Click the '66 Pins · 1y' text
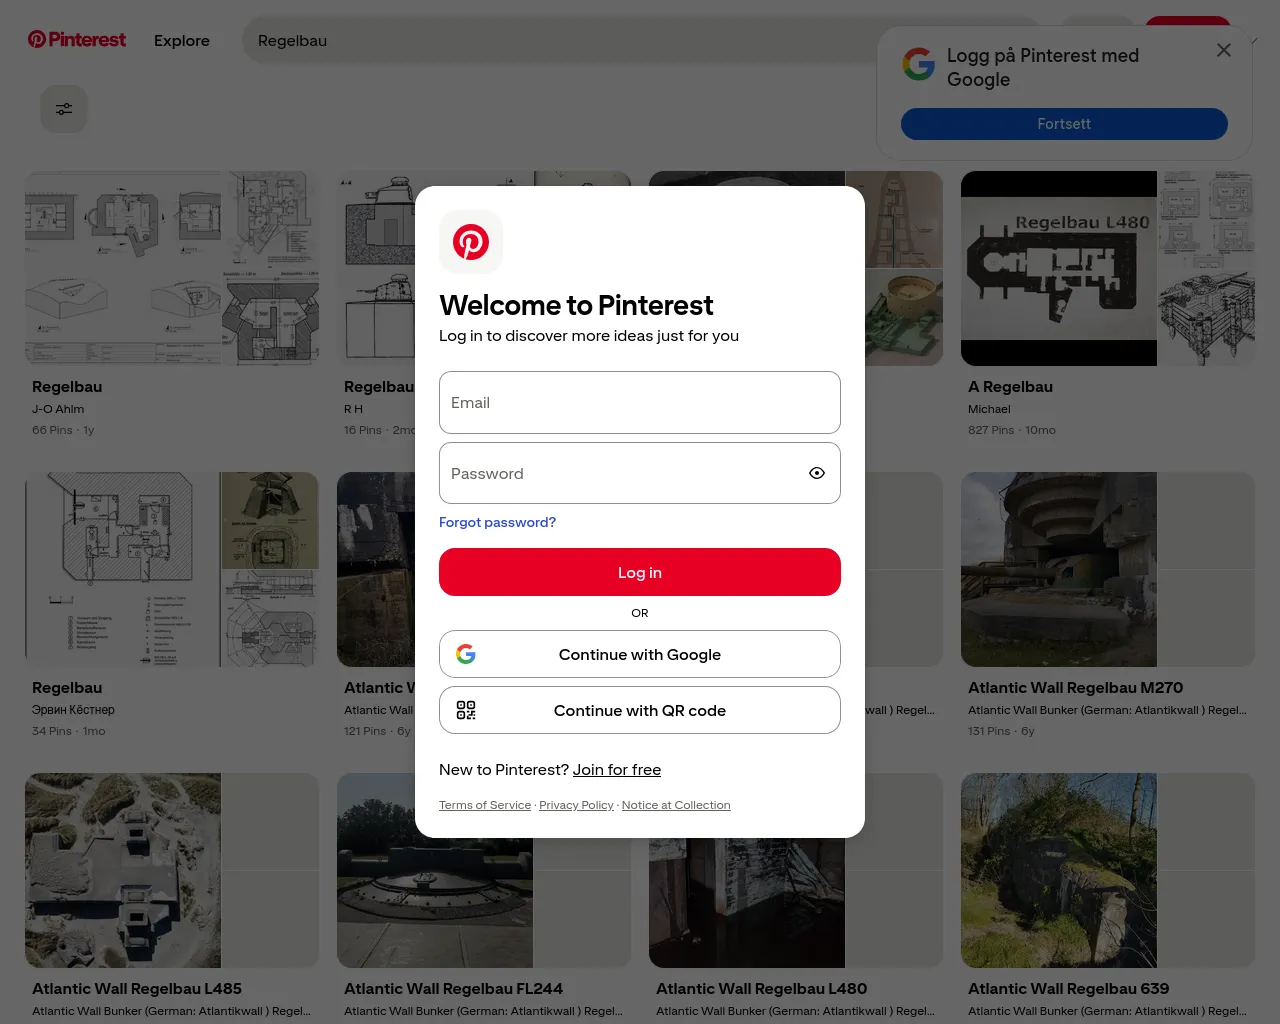This screenshot has width=1280, height=1024. pos(63,430)
